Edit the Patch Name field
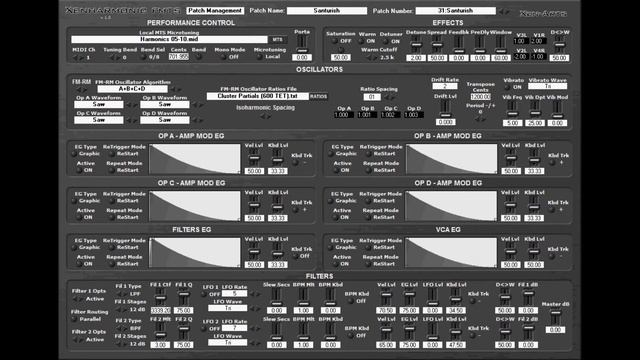The image size is (640, 360). tap(327, 11)
